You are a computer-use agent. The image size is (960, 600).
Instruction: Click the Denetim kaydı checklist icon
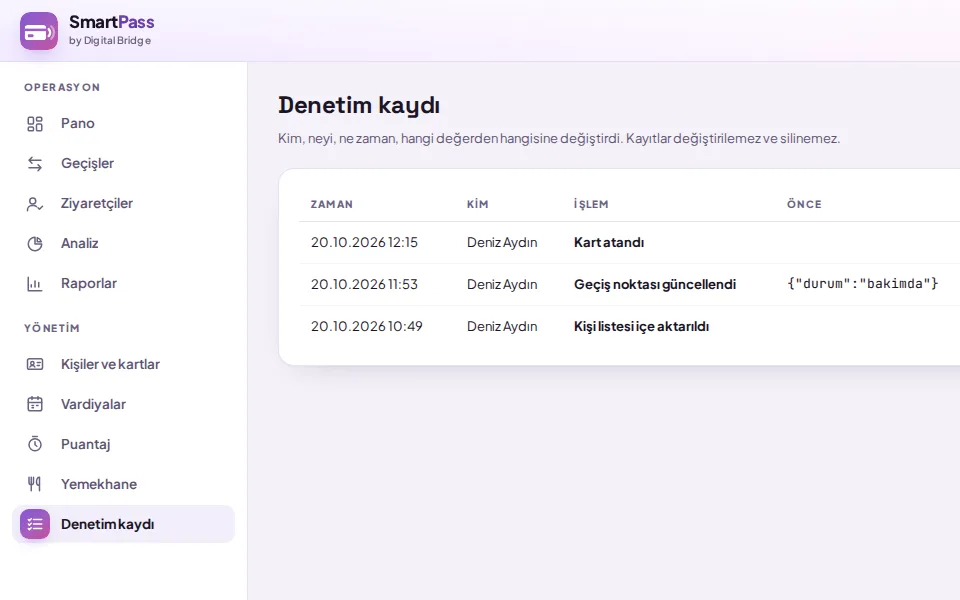[35, 524]
